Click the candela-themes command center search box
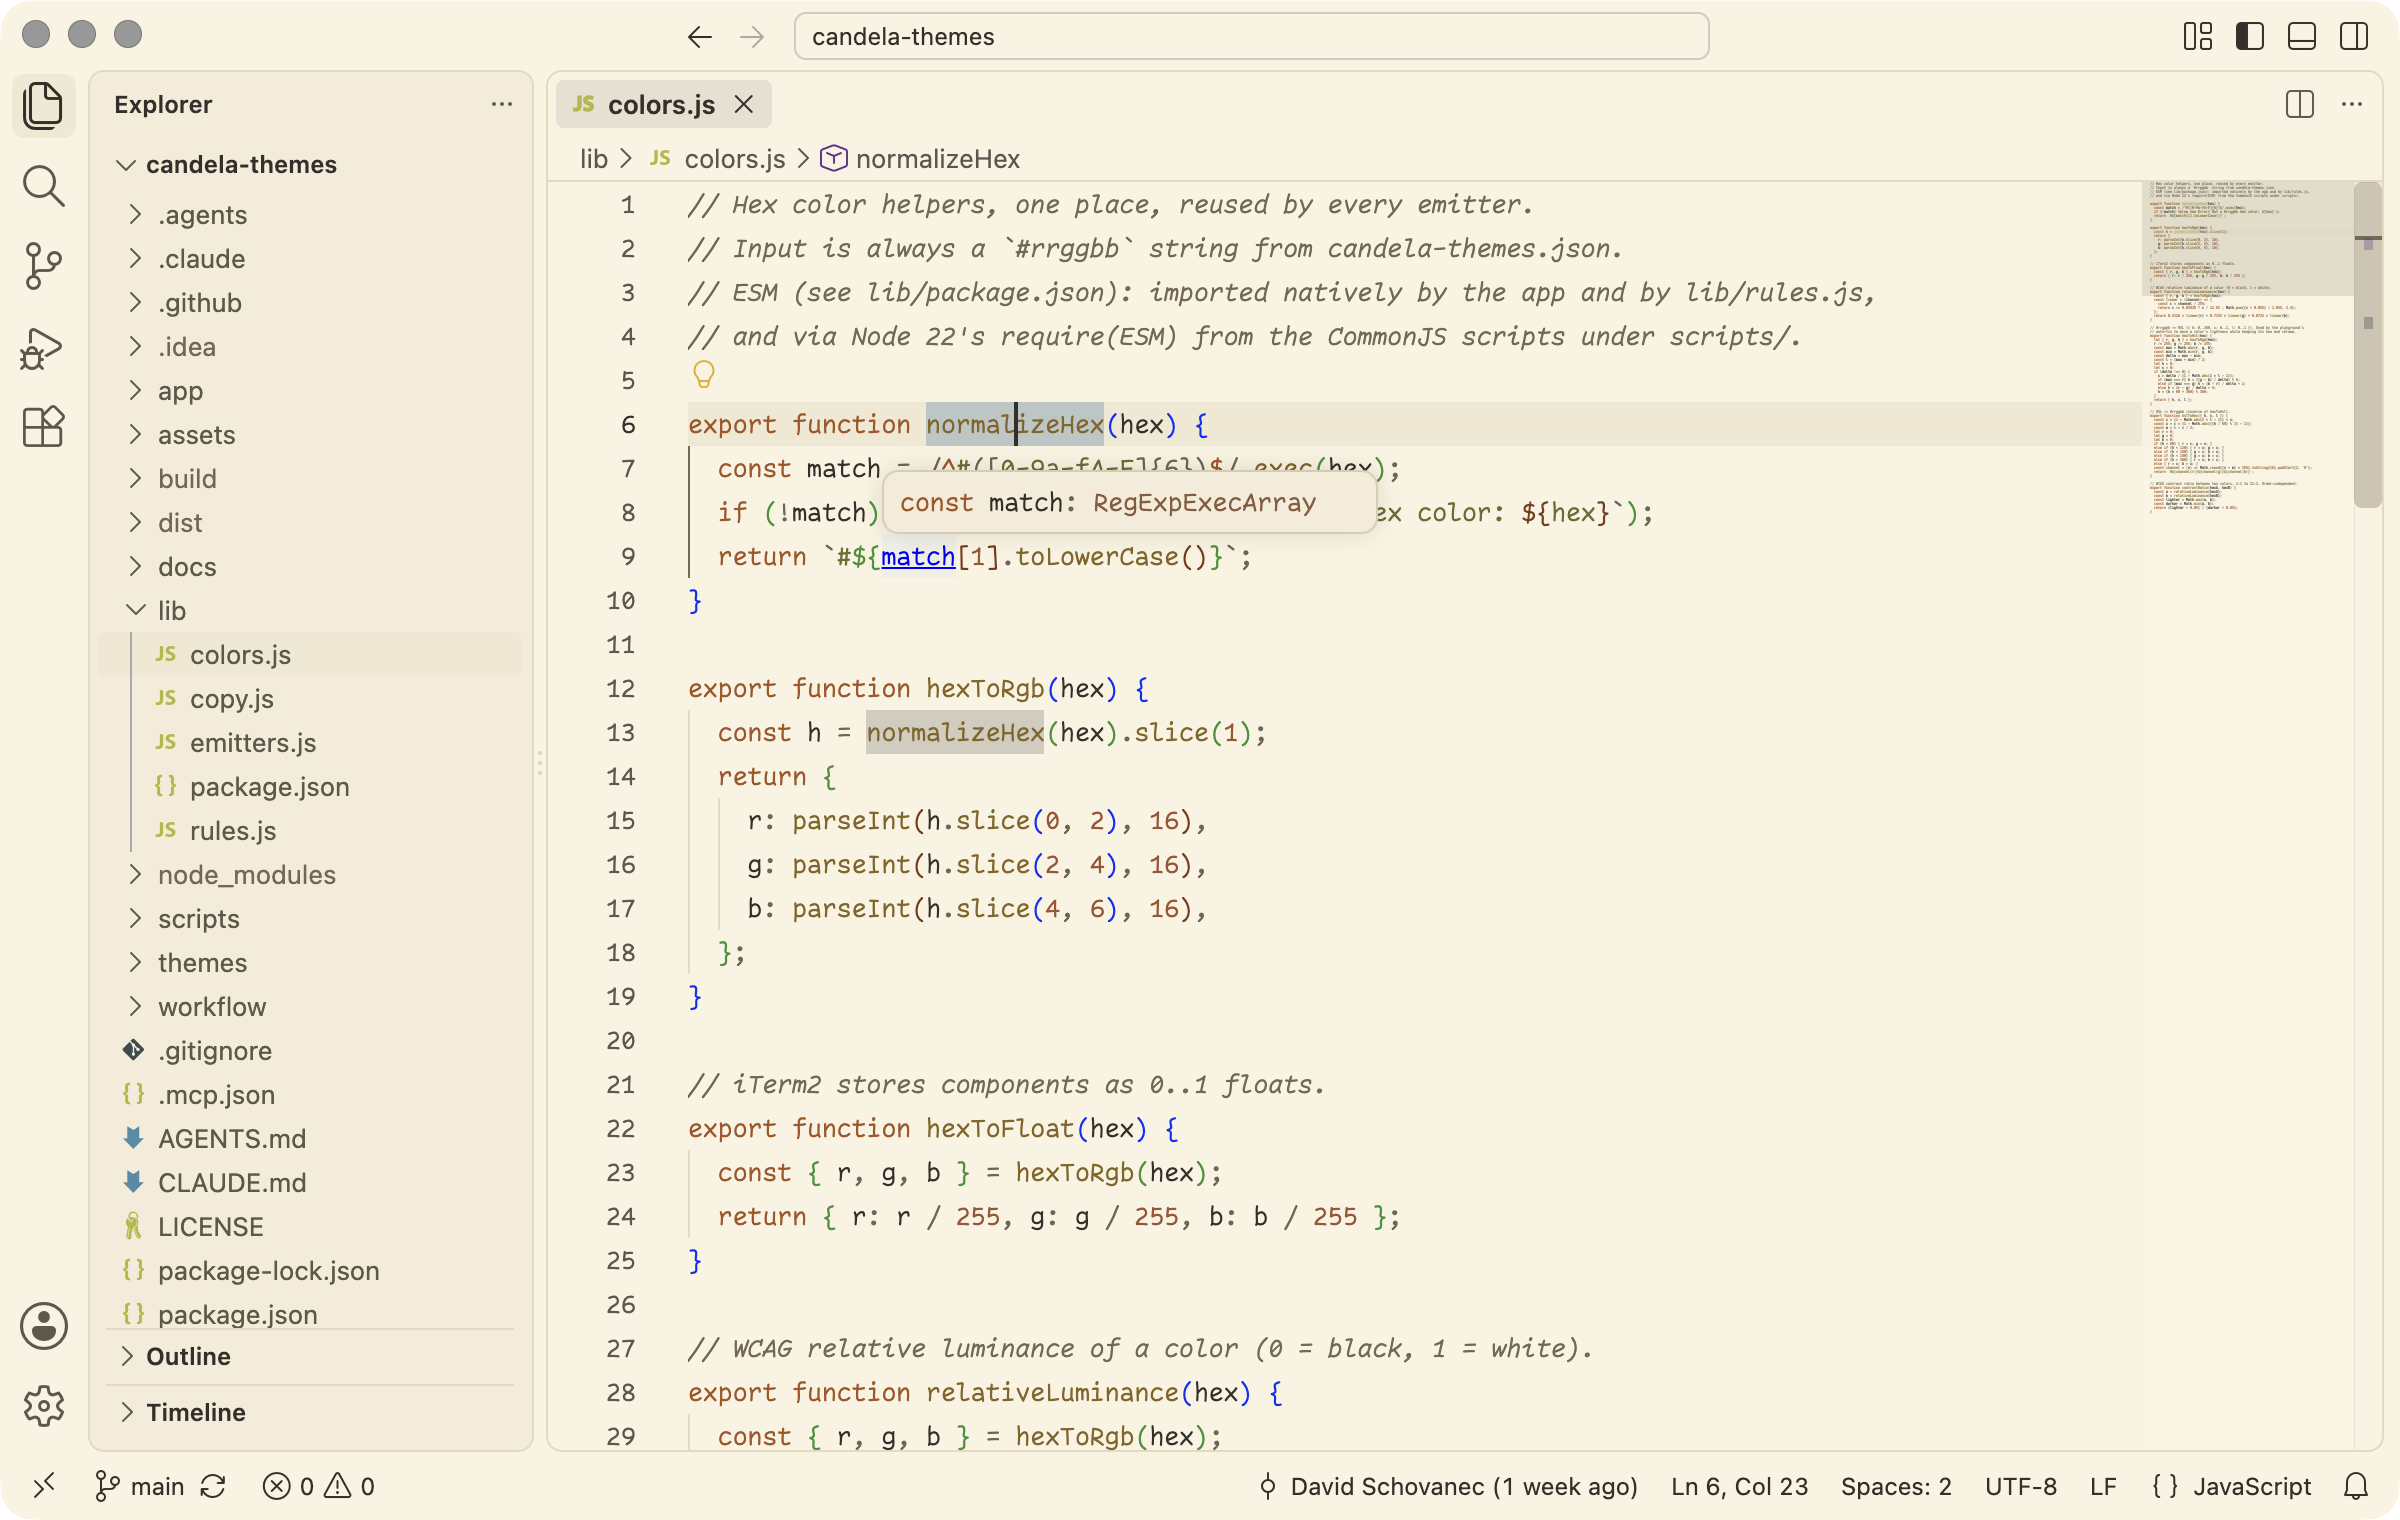 click(x=1251, y=37)
